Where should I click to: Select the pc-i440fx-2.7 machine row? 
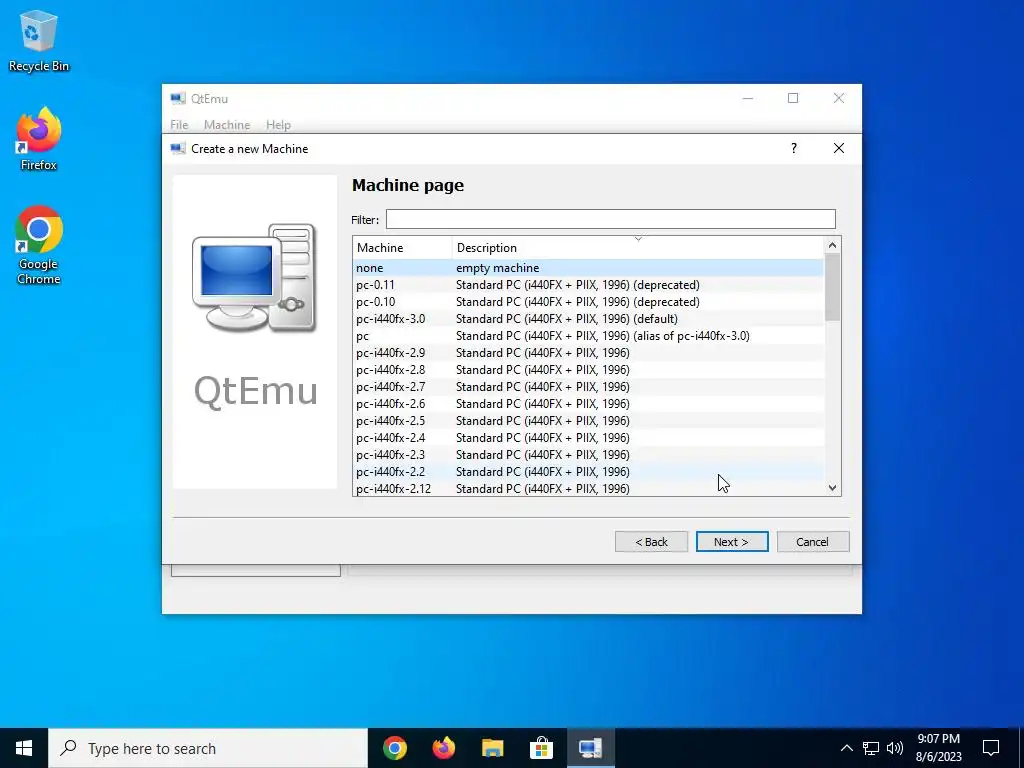tap(588, 387)
